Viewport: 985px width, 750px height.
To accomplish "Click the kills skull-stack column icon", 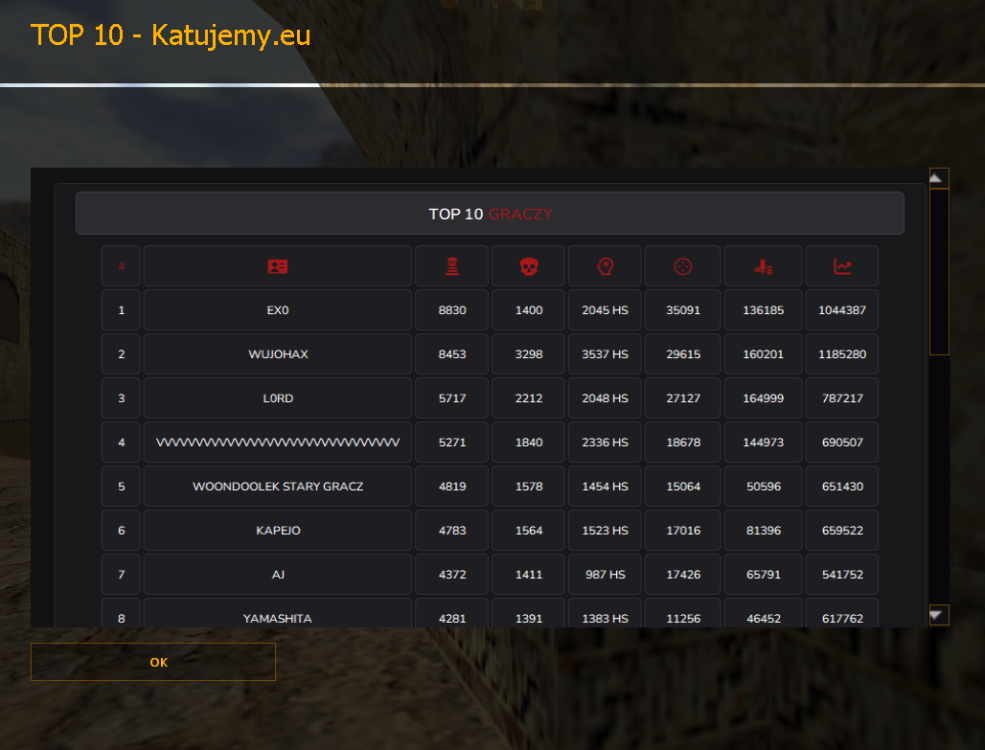I will click(x=452, y=266).
